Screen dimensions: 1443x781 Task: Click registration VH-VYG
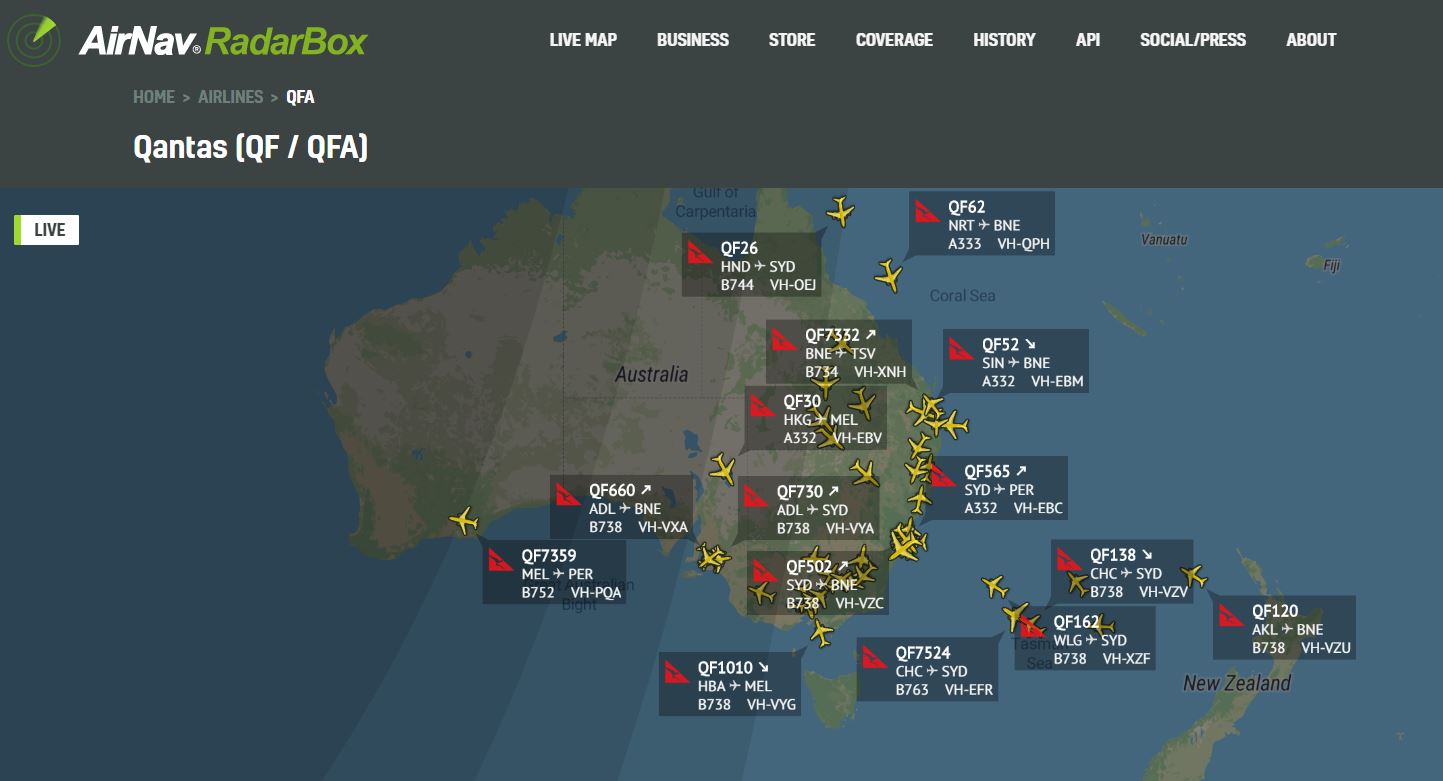(x=772, y=704)
